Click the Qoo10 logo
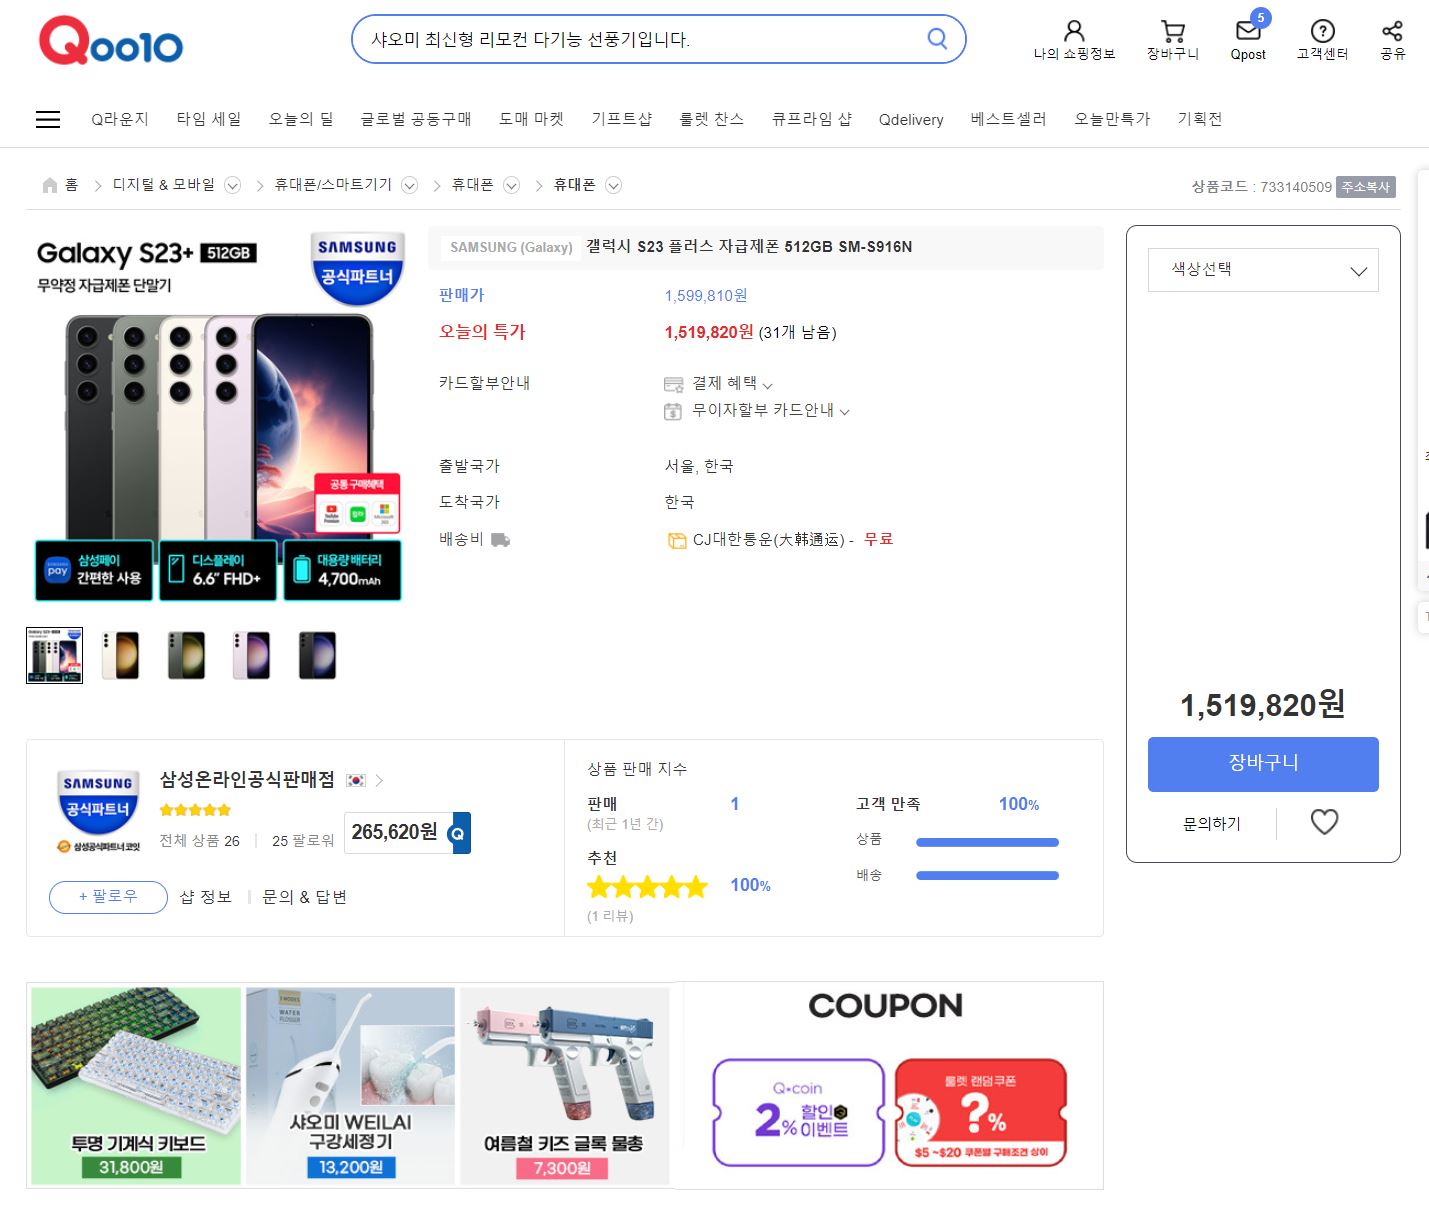The height and width of the screenshot is (1205, 1429). click(x=111, y=42)
